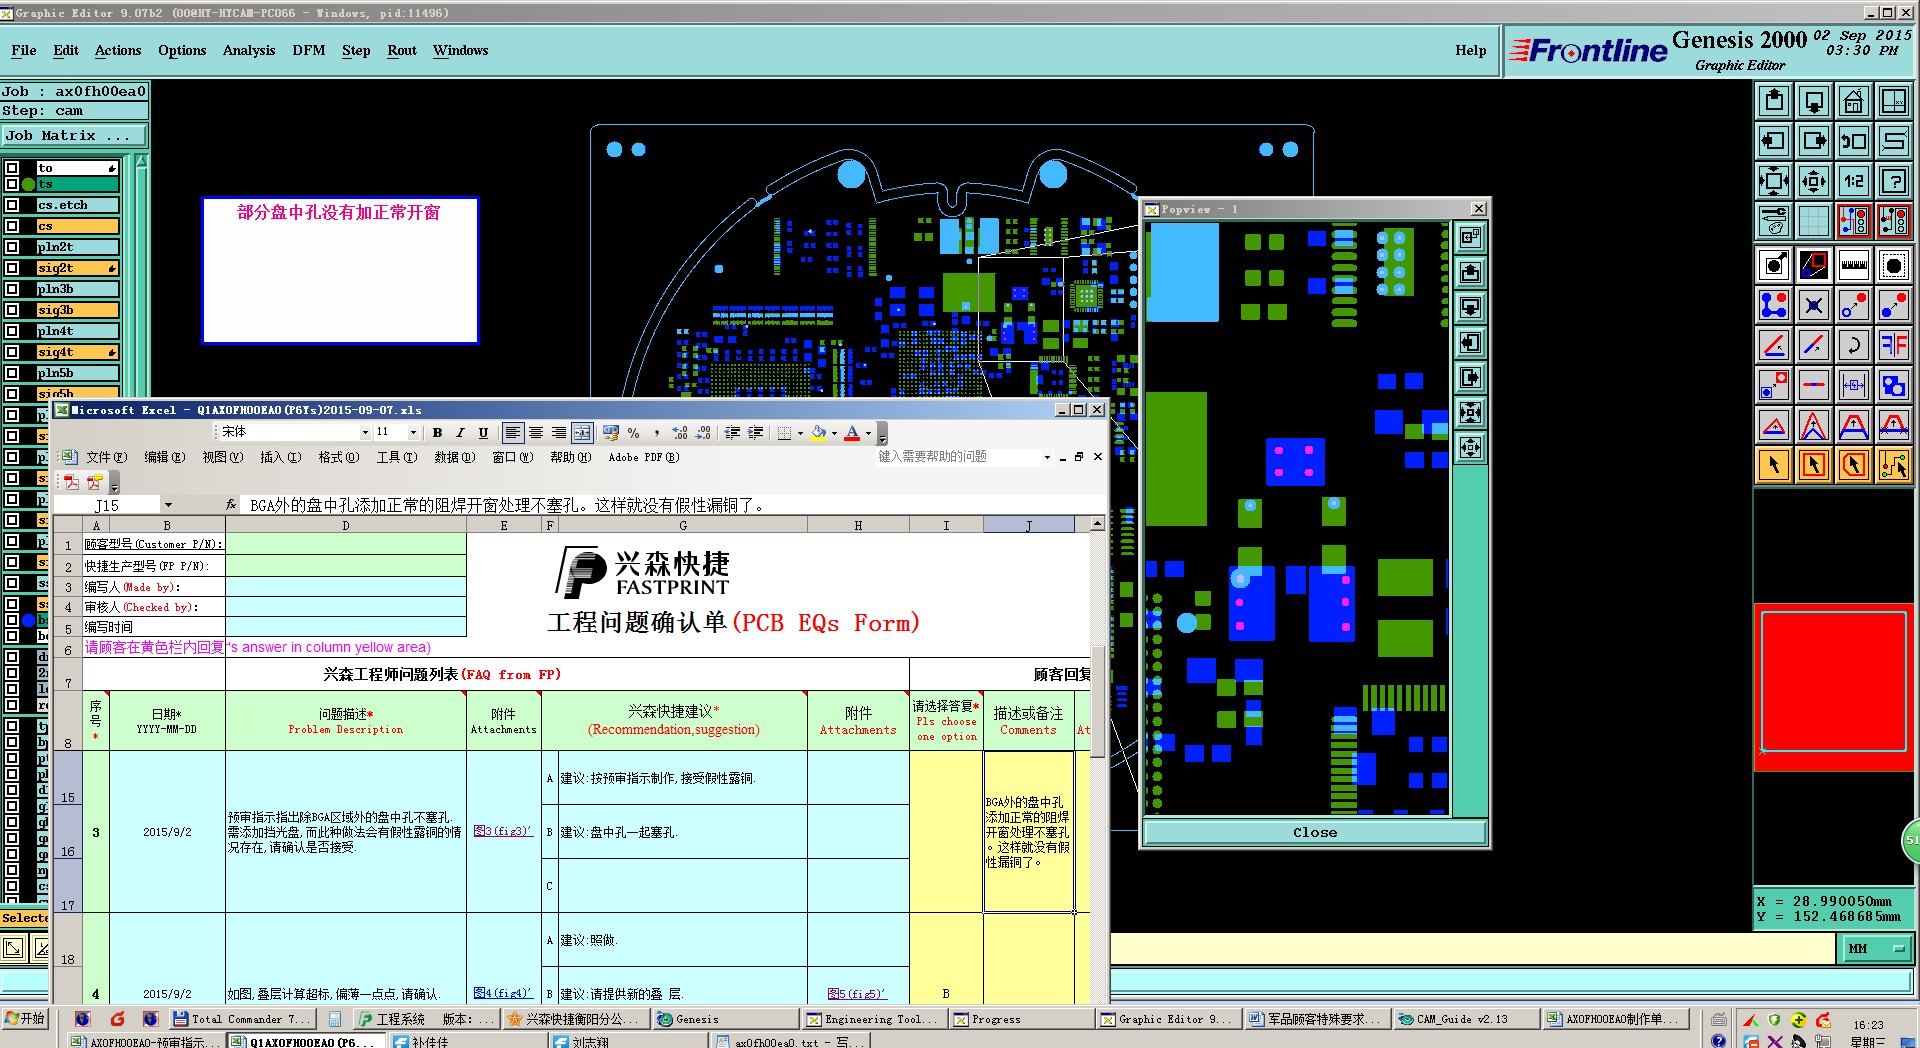Click the fill color paint bucket swatch
This screenshot has width=1920, height=1048.
[818, 433]
